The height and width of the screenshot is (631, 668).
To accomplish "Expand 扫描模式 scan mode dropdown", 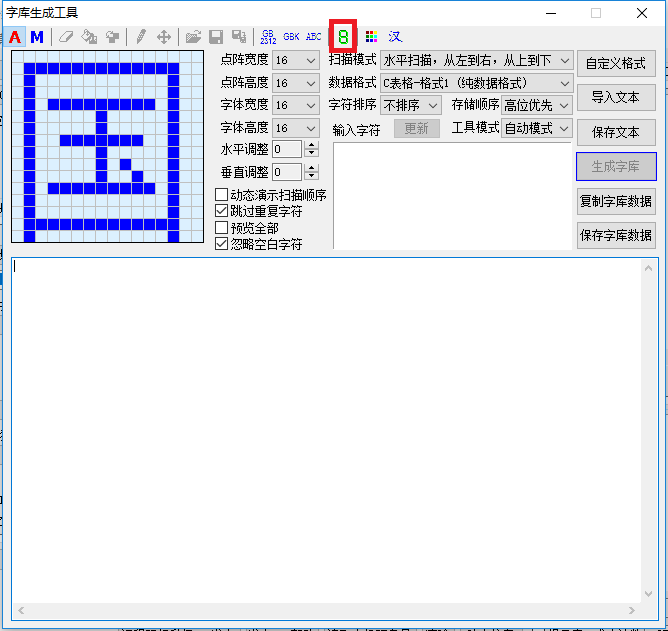I will [476, 61].
